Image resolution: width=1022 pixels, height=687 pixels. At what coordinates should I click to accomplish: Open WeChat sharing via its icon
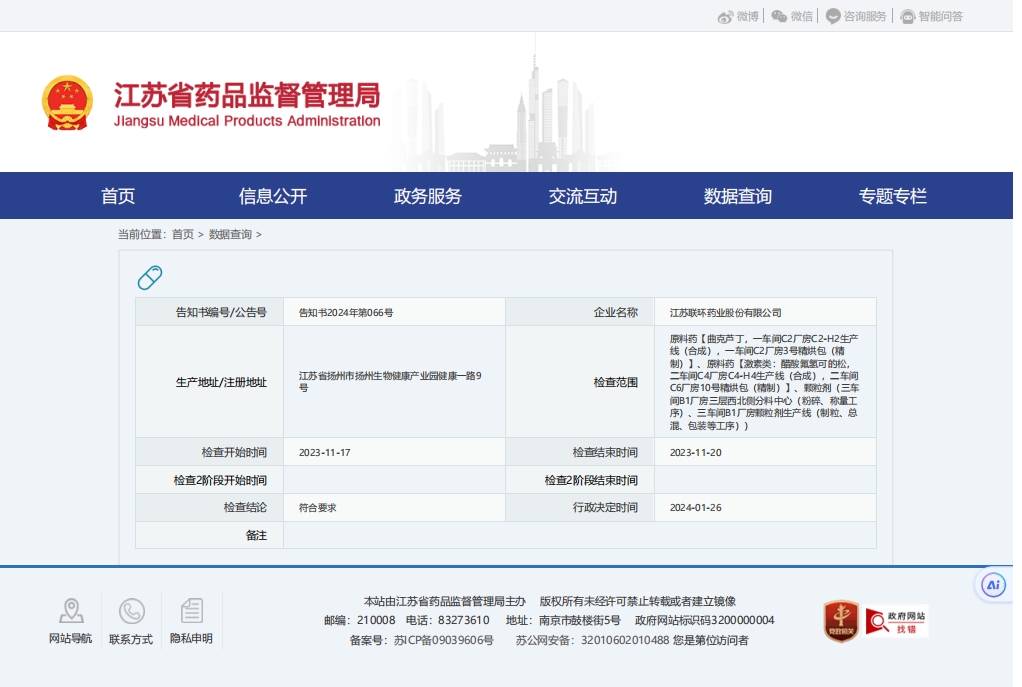click(x=781, y=15)
